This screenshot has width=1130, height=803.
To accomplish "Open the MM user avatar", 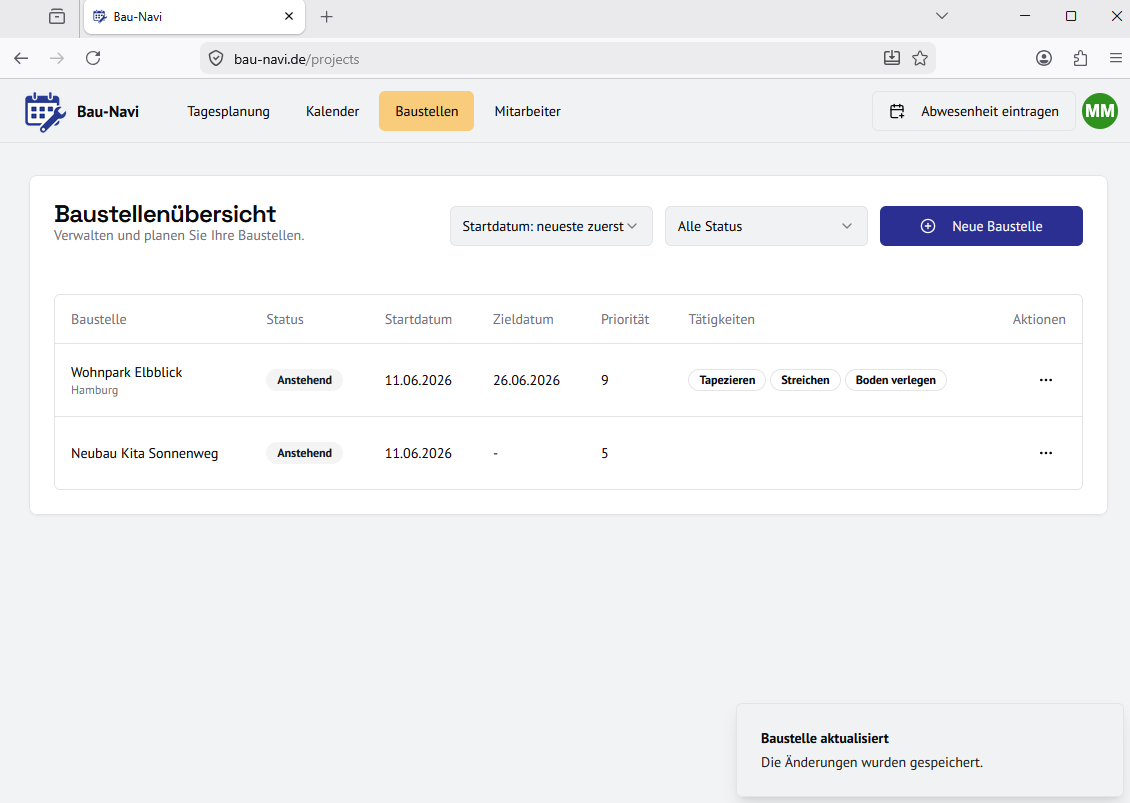I will [x=1100, y=111].
